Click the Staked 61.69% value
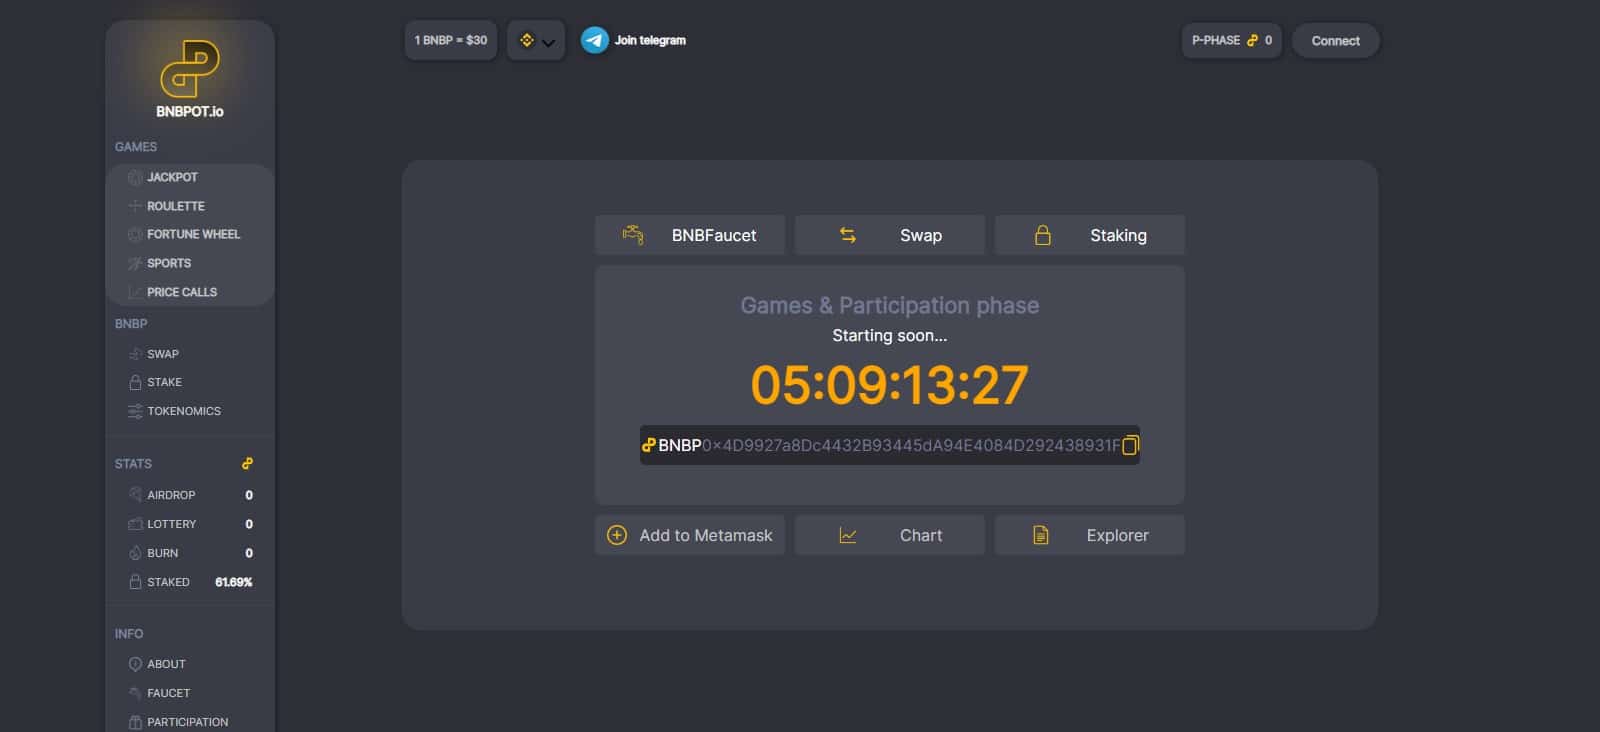The width and height of the screenshot is (1600, 732). [234, 582]
